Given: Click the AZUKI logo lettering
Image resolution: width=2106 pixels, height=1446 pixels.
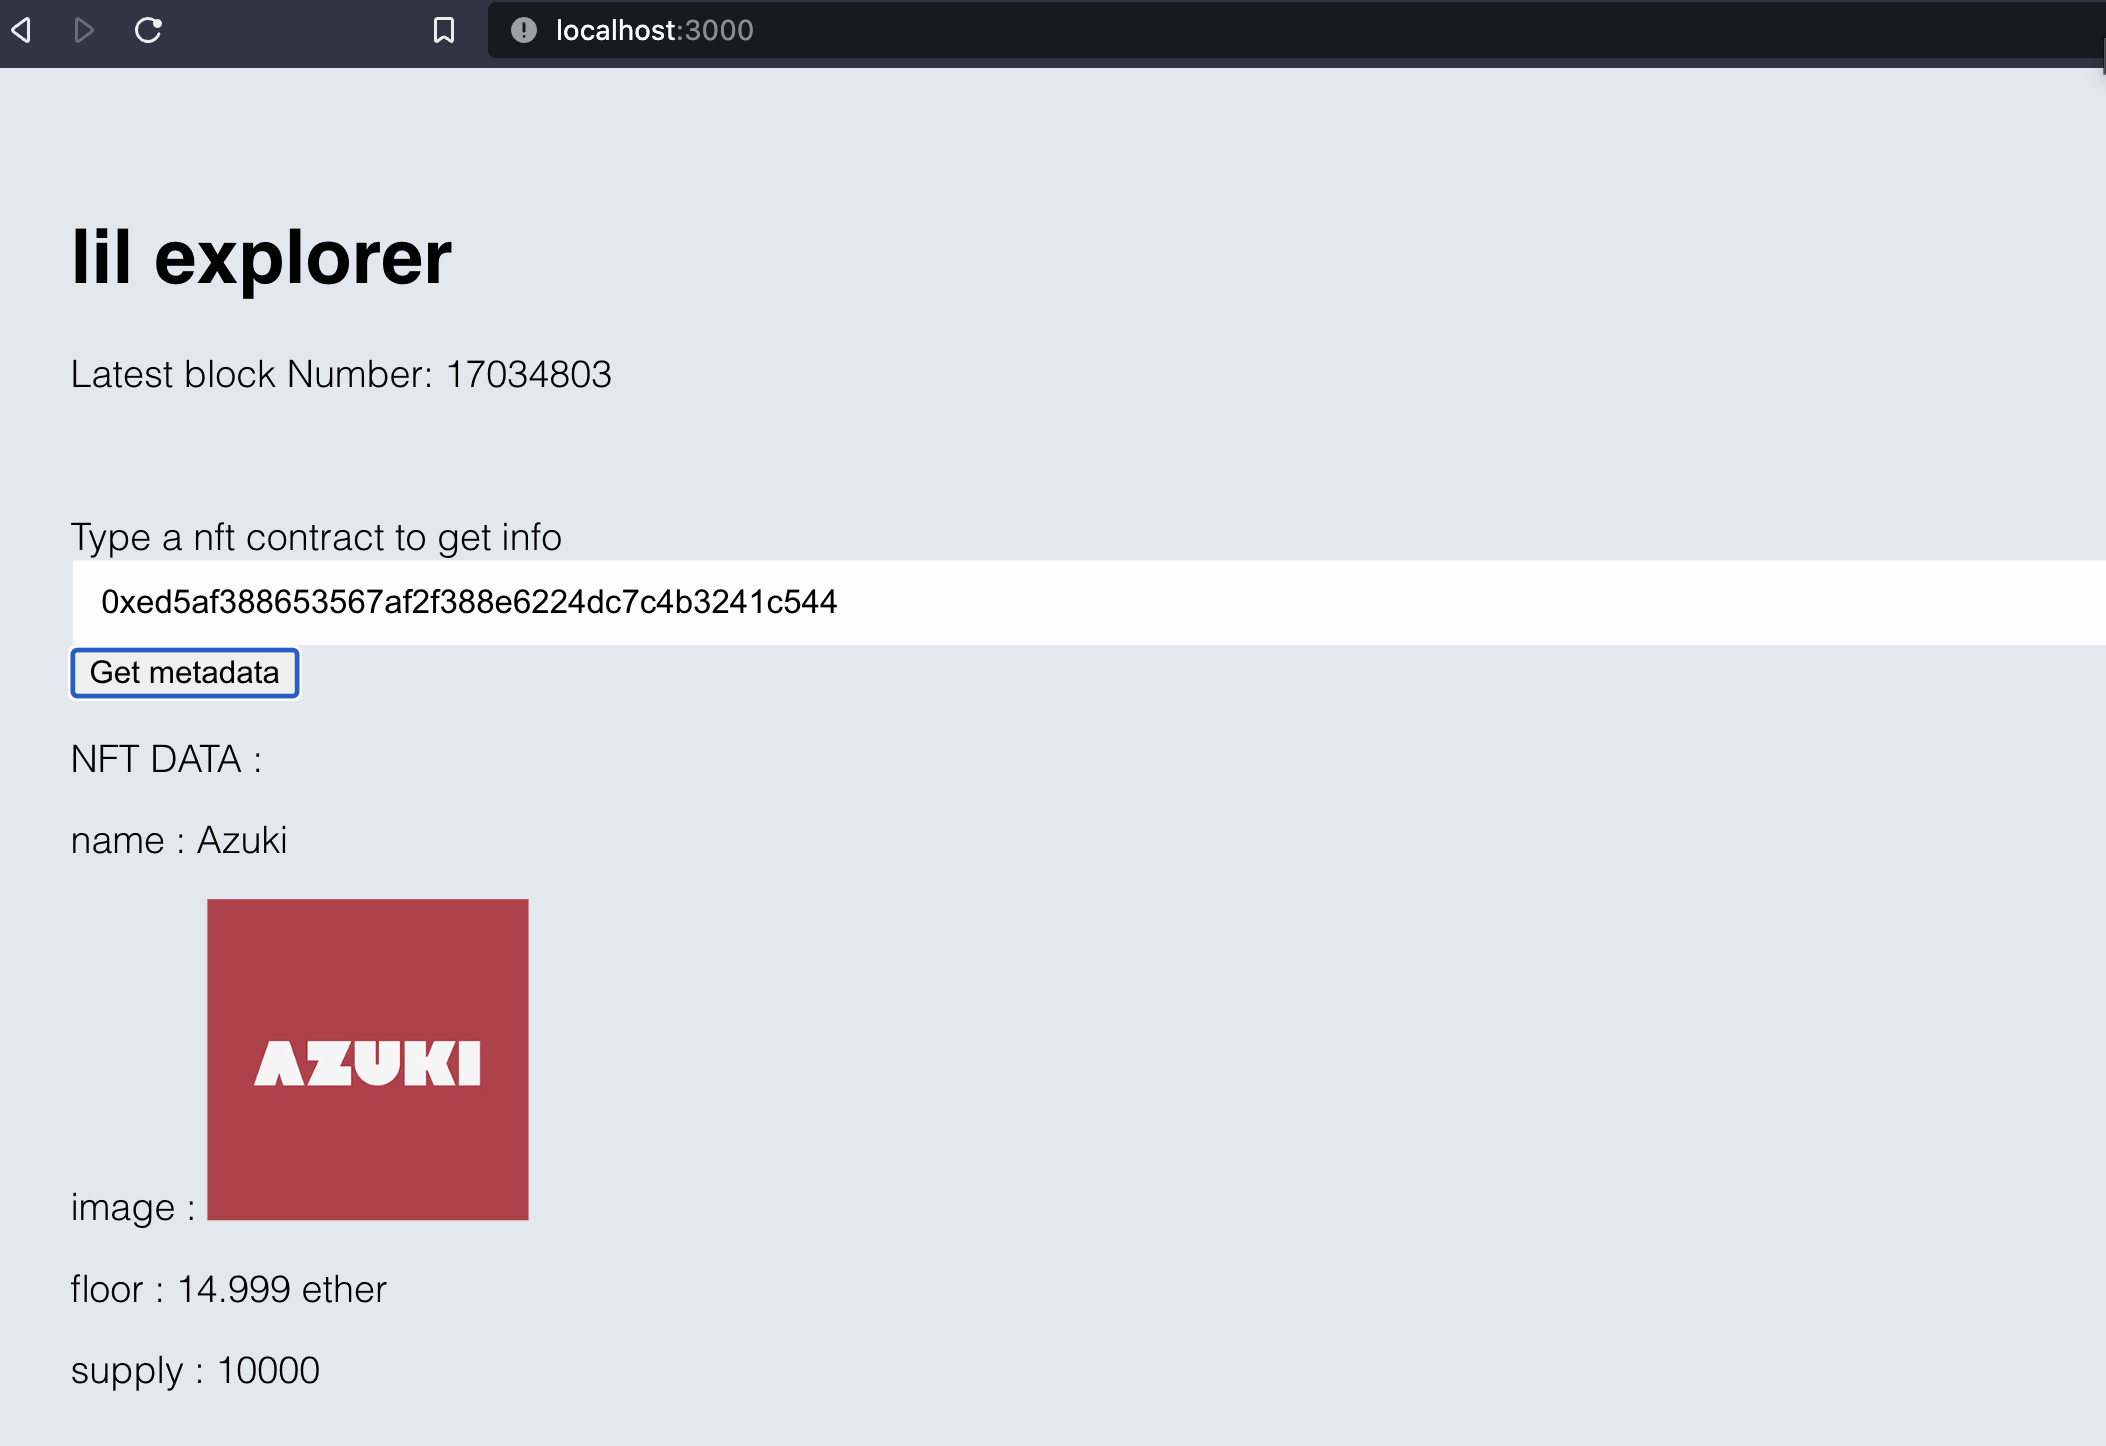Looking at the screenshot, I should (367, 1063).
